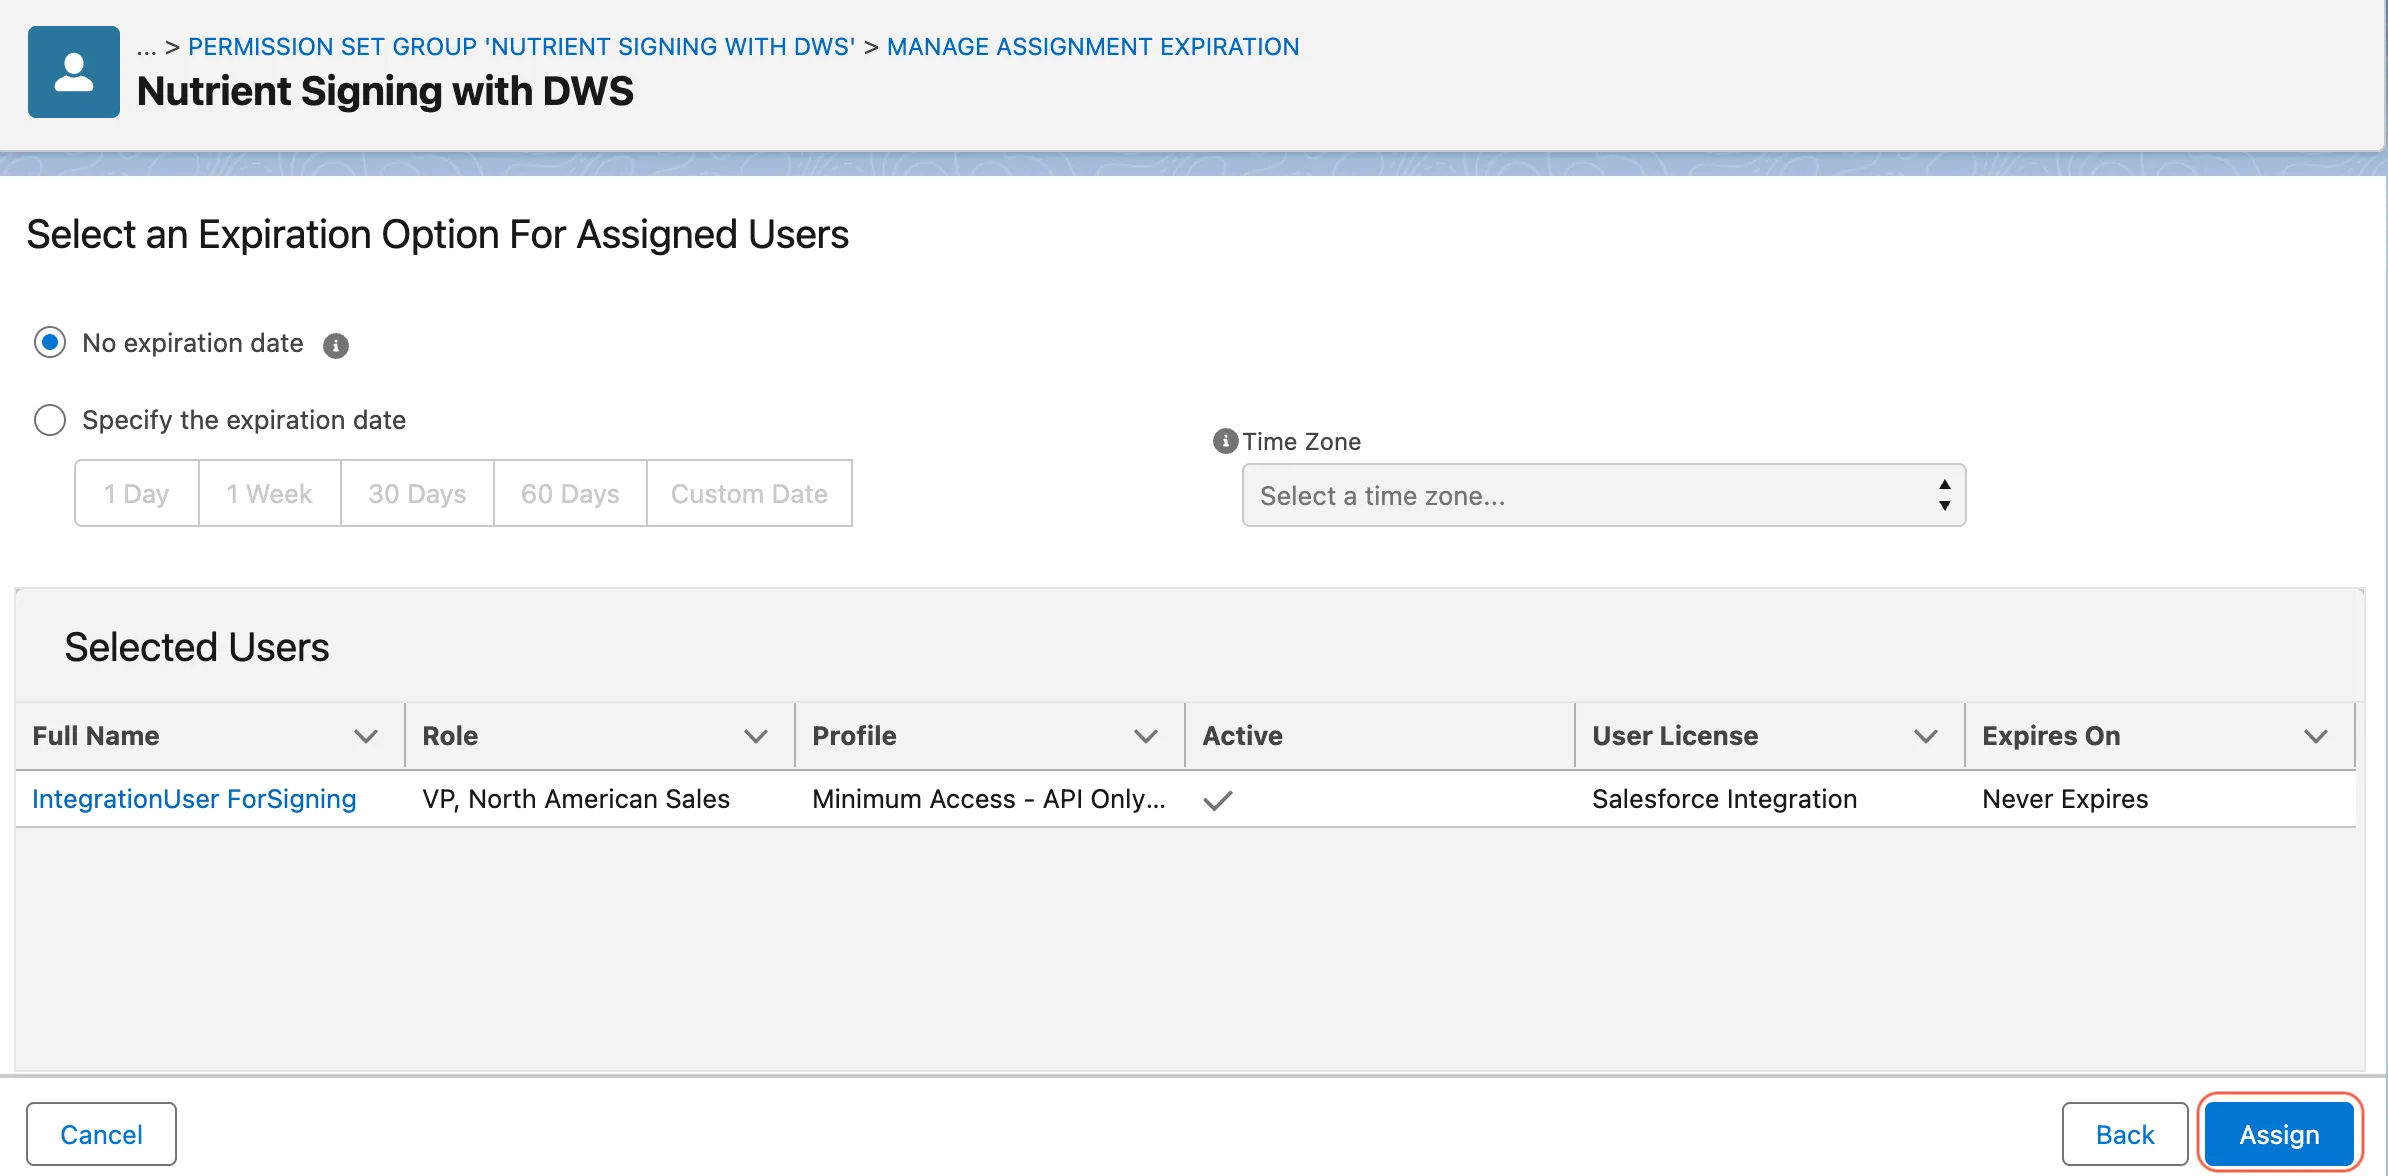The image size is (2388, 1176).
Task: Click the Assign button
Action: pyautogui.click(x=2280, y=1134)
